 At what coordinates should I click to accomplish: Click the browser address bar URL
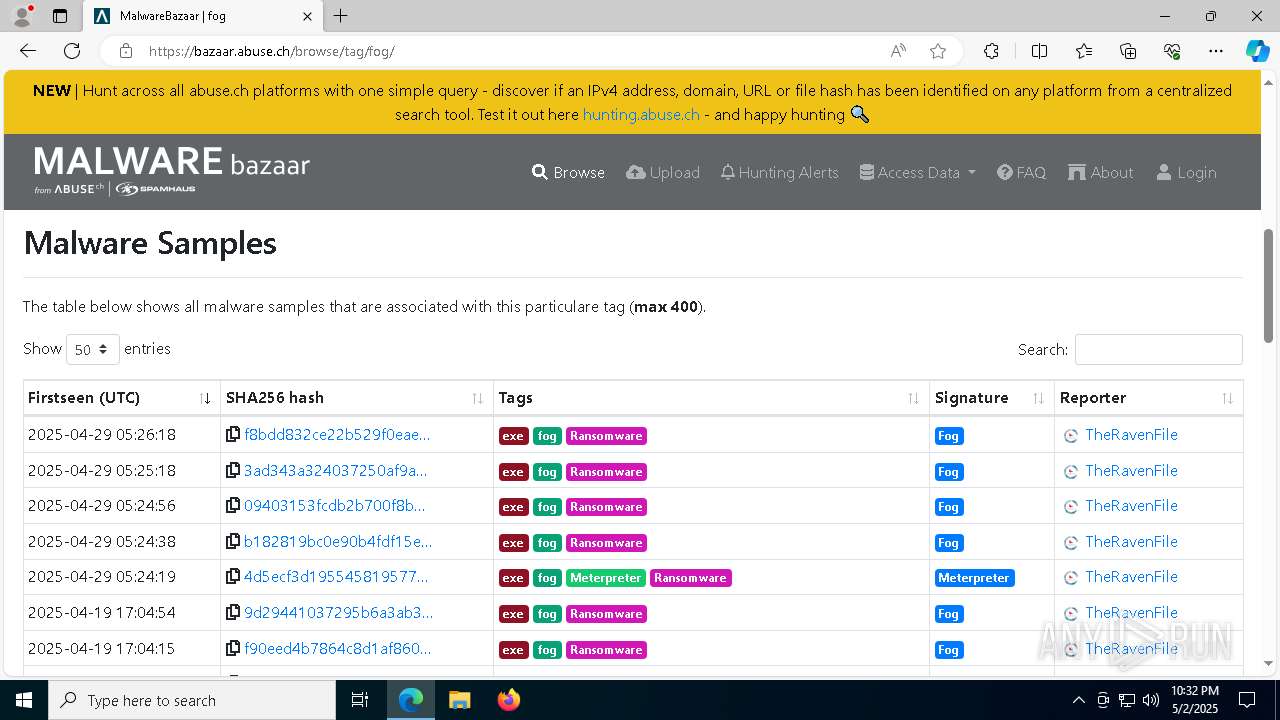tap(271, 51)
